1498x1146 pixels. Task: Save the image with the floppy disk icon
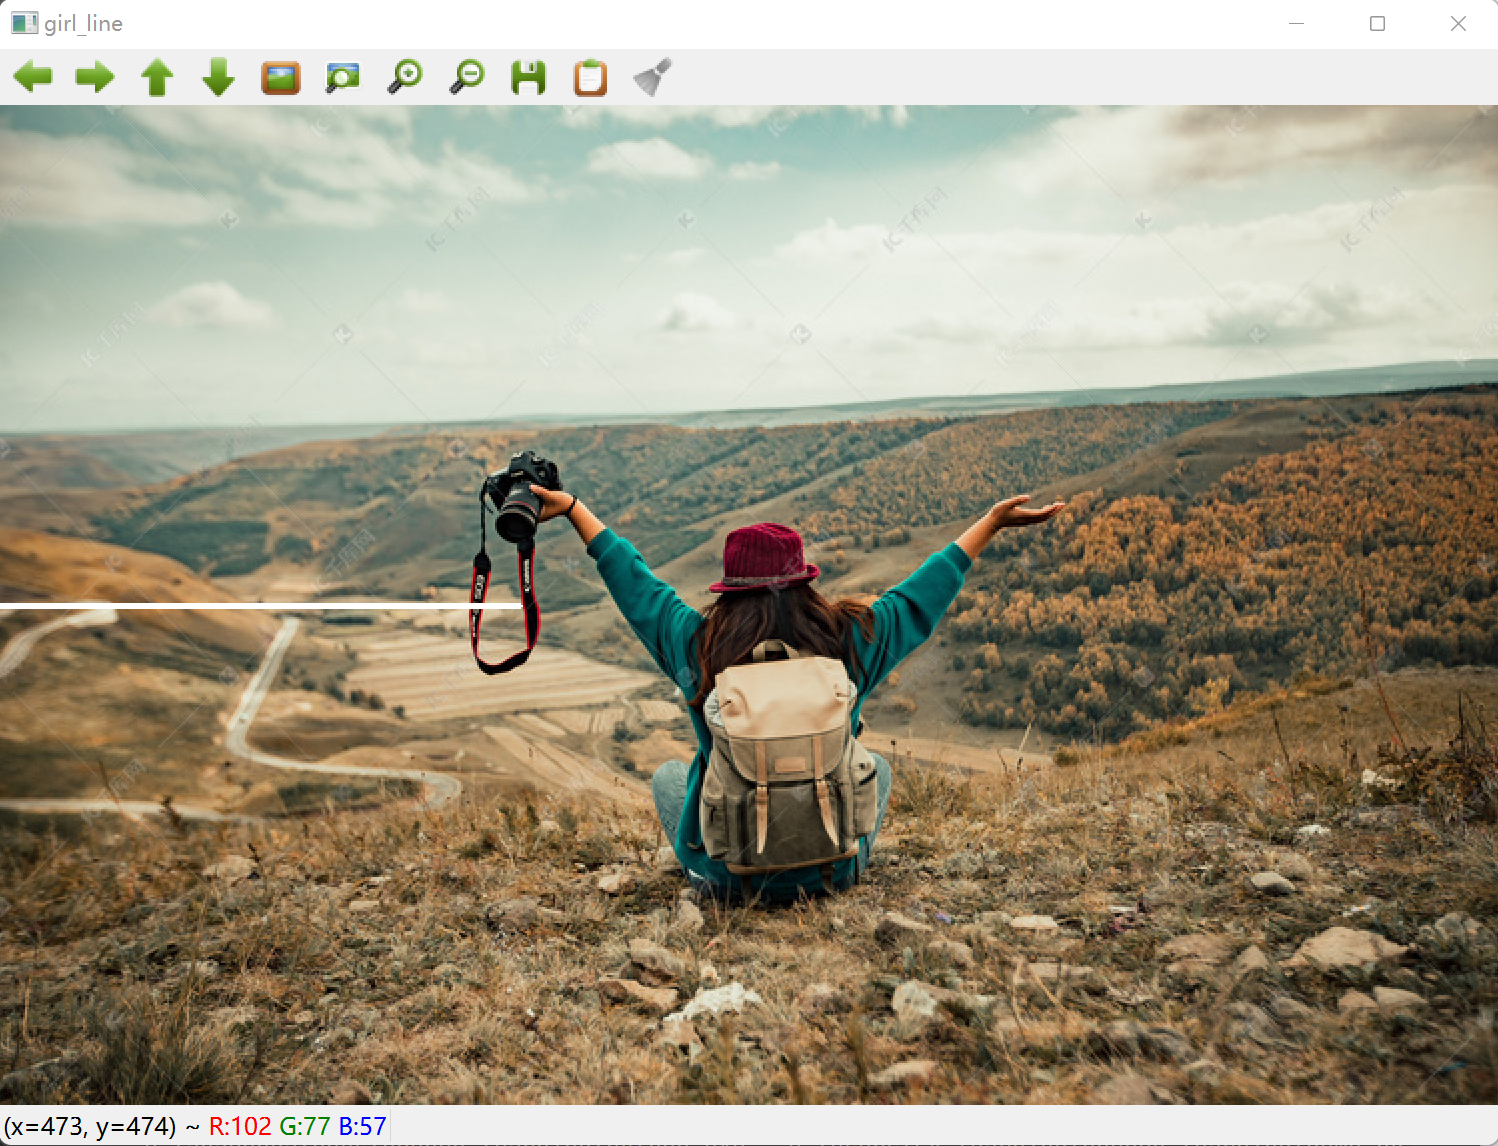point(529,77)
